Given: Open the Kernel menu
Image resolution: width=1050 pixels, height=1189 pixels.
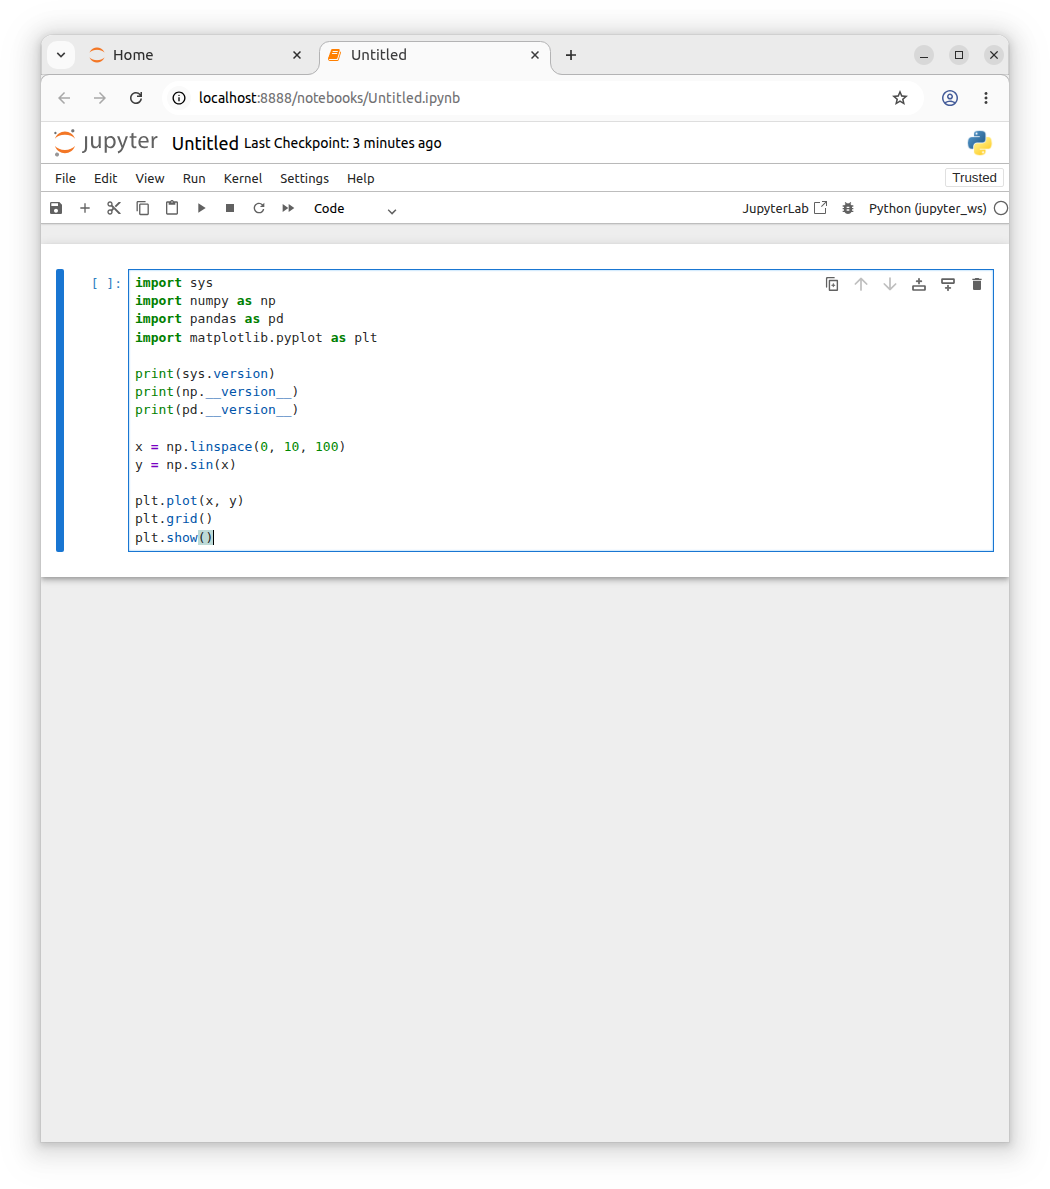Looking at the screenshot, I should click(x=243, y=178).
